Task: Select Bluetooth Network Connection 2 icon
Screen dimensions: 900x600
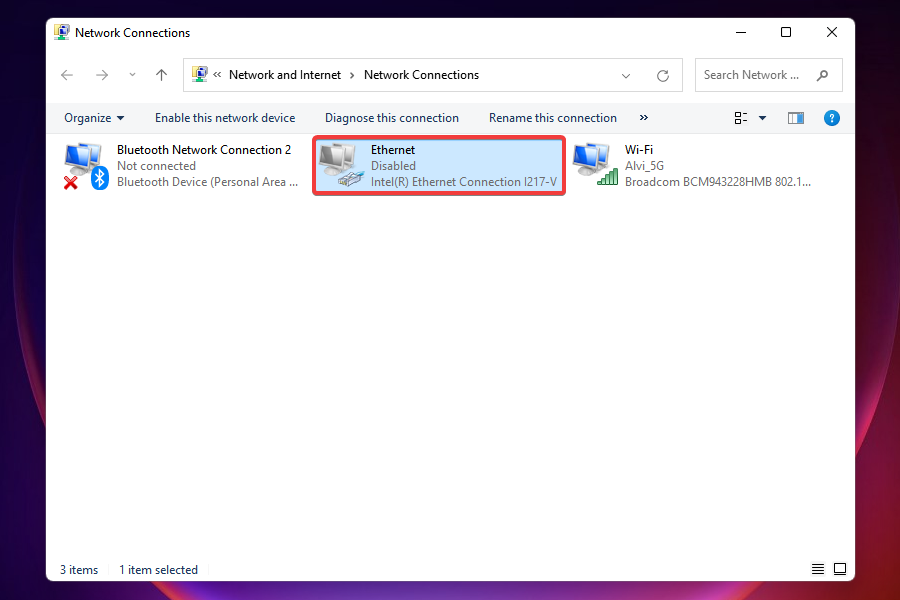Action: point(86,166)
